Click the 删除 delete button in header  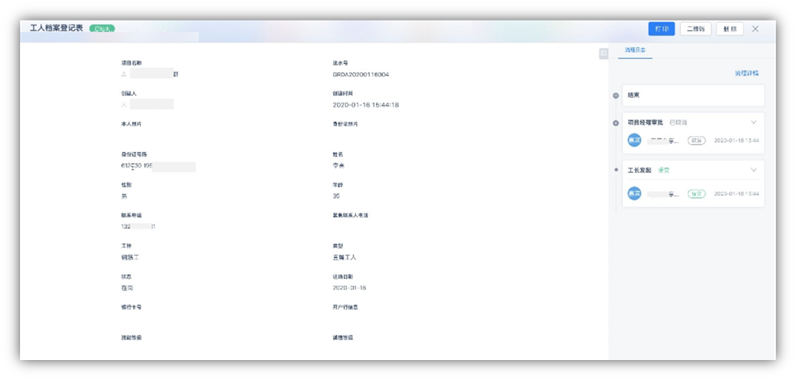729,29
